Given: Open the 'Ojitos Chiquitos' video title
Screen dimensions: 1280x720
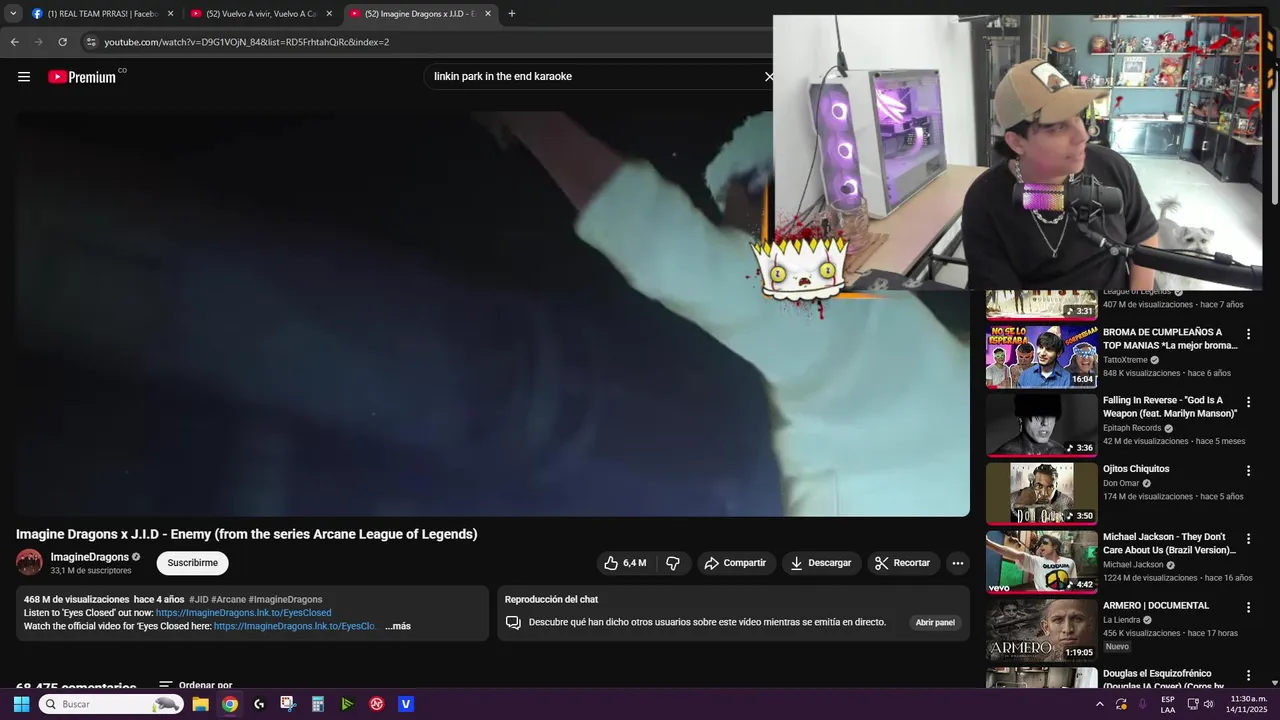Looking at the screenshot, I should 1136,469.
